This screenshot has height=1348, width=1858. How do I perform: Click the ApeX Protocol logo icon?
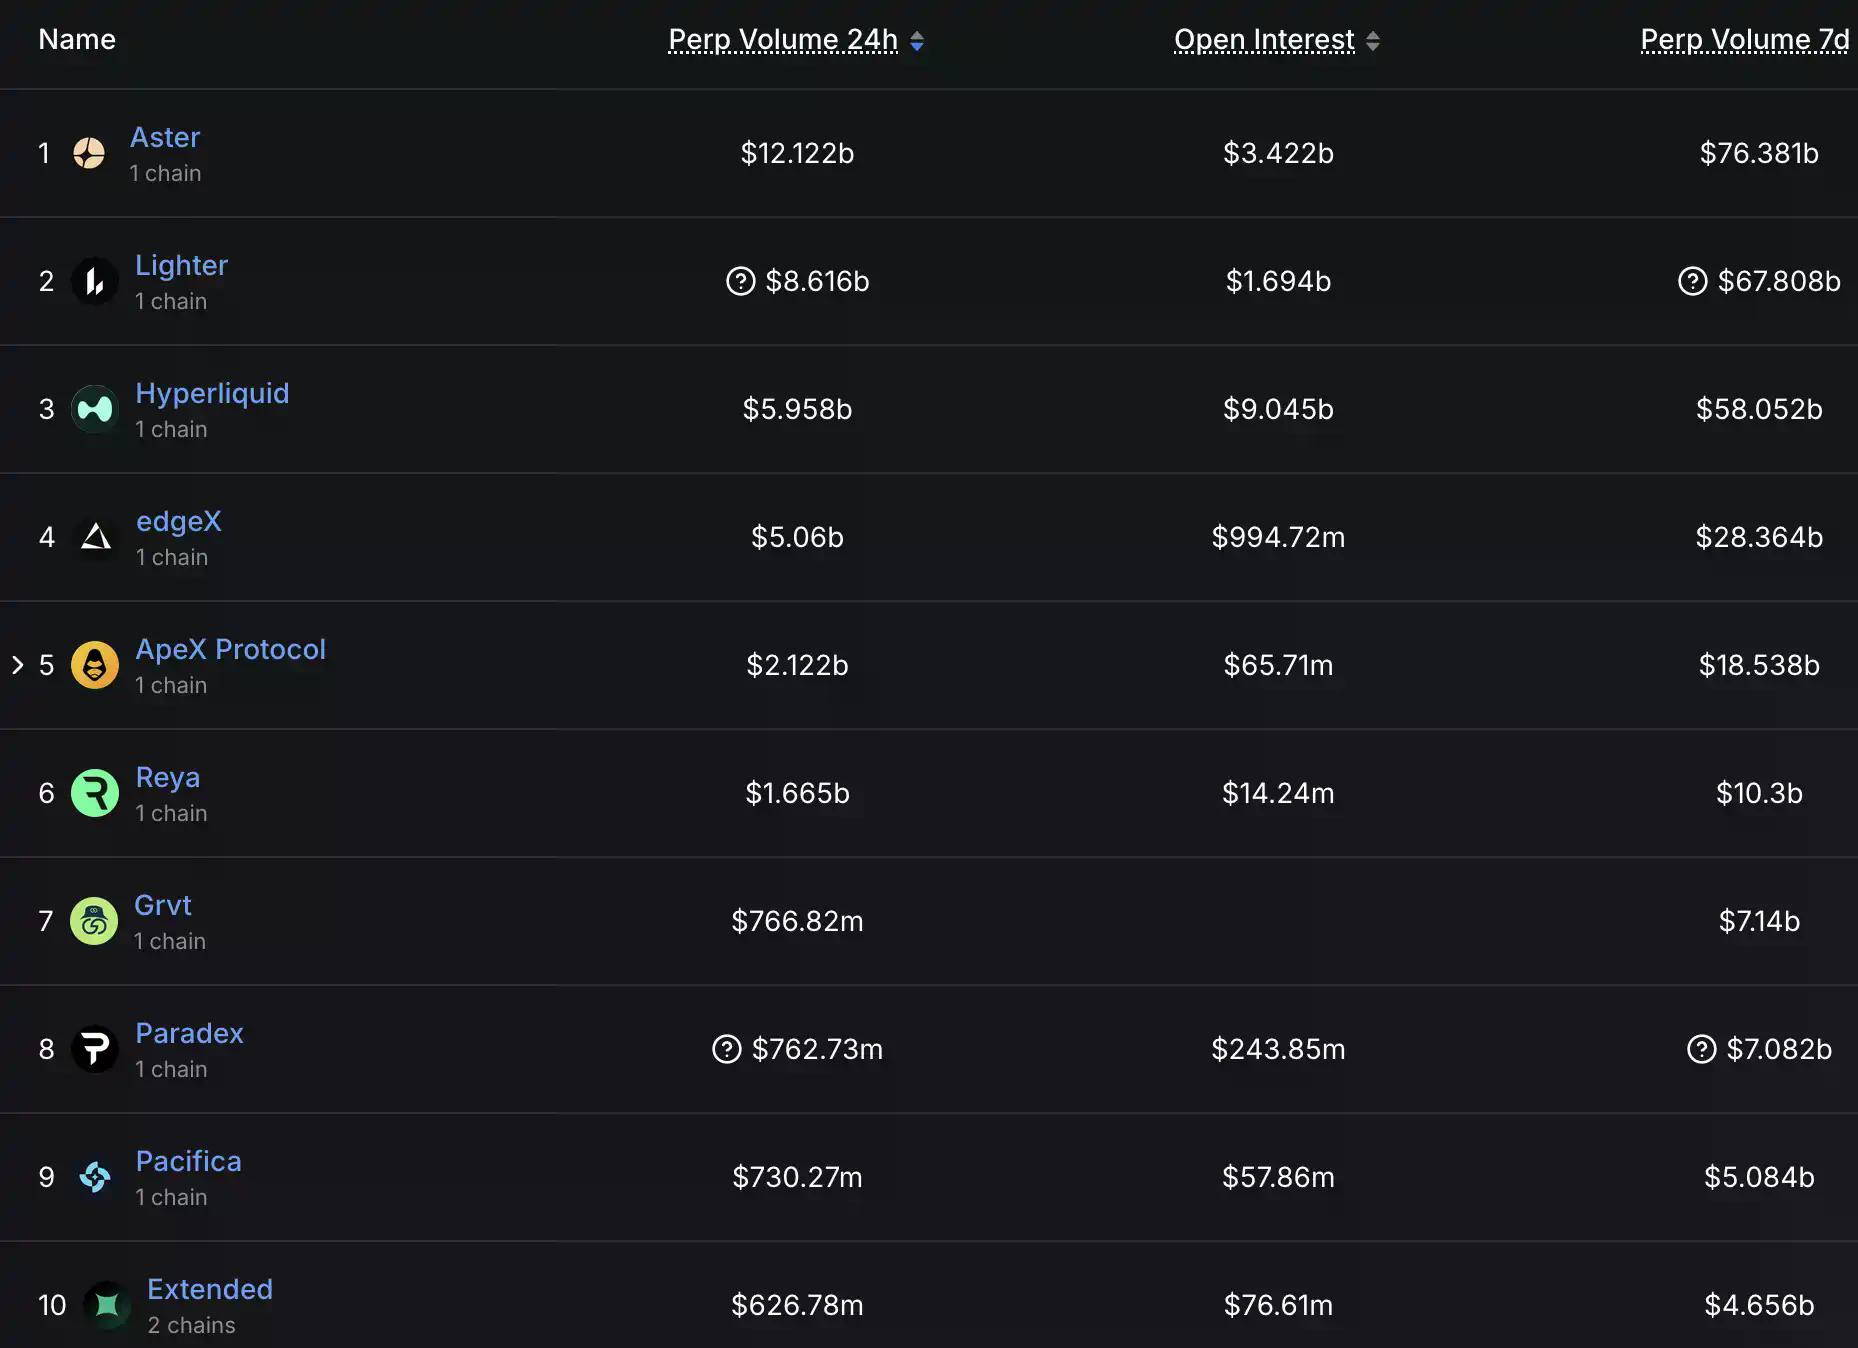tap(95, 665)
